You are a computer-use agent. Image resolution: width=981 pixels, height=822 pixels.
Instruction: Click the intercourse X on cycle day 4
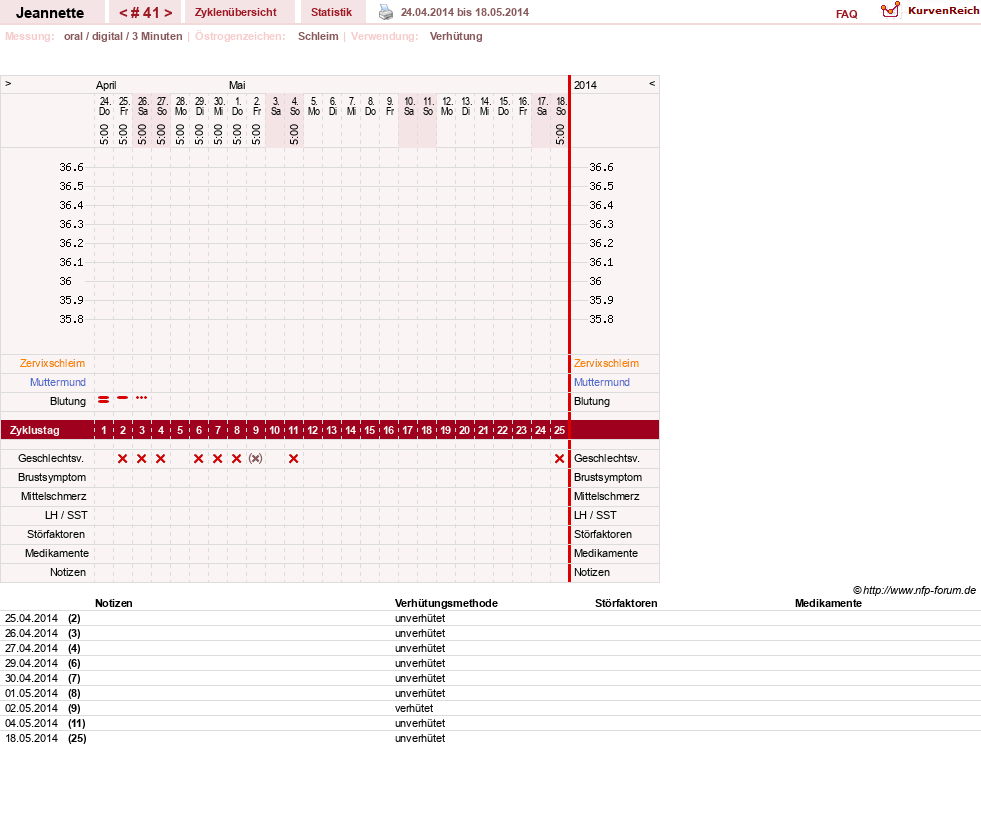pyautogui.click(x=161, y=459)
